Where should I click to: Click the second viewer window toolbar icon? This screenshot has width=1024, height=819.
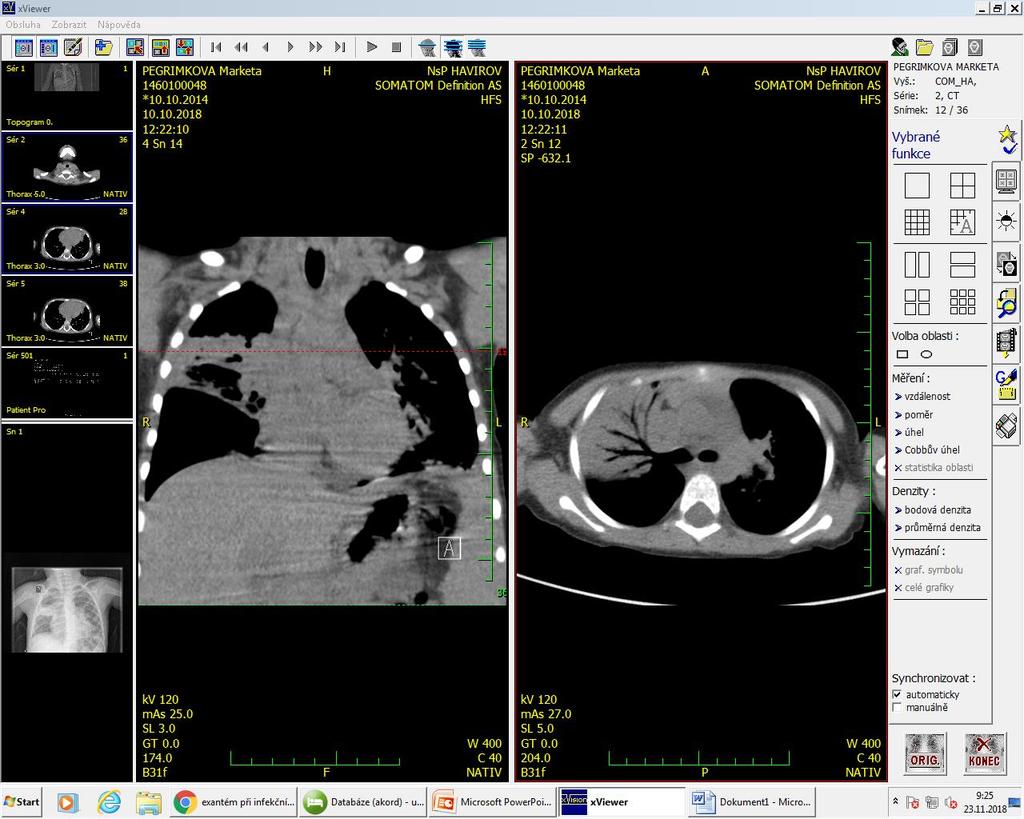[48, 48]
